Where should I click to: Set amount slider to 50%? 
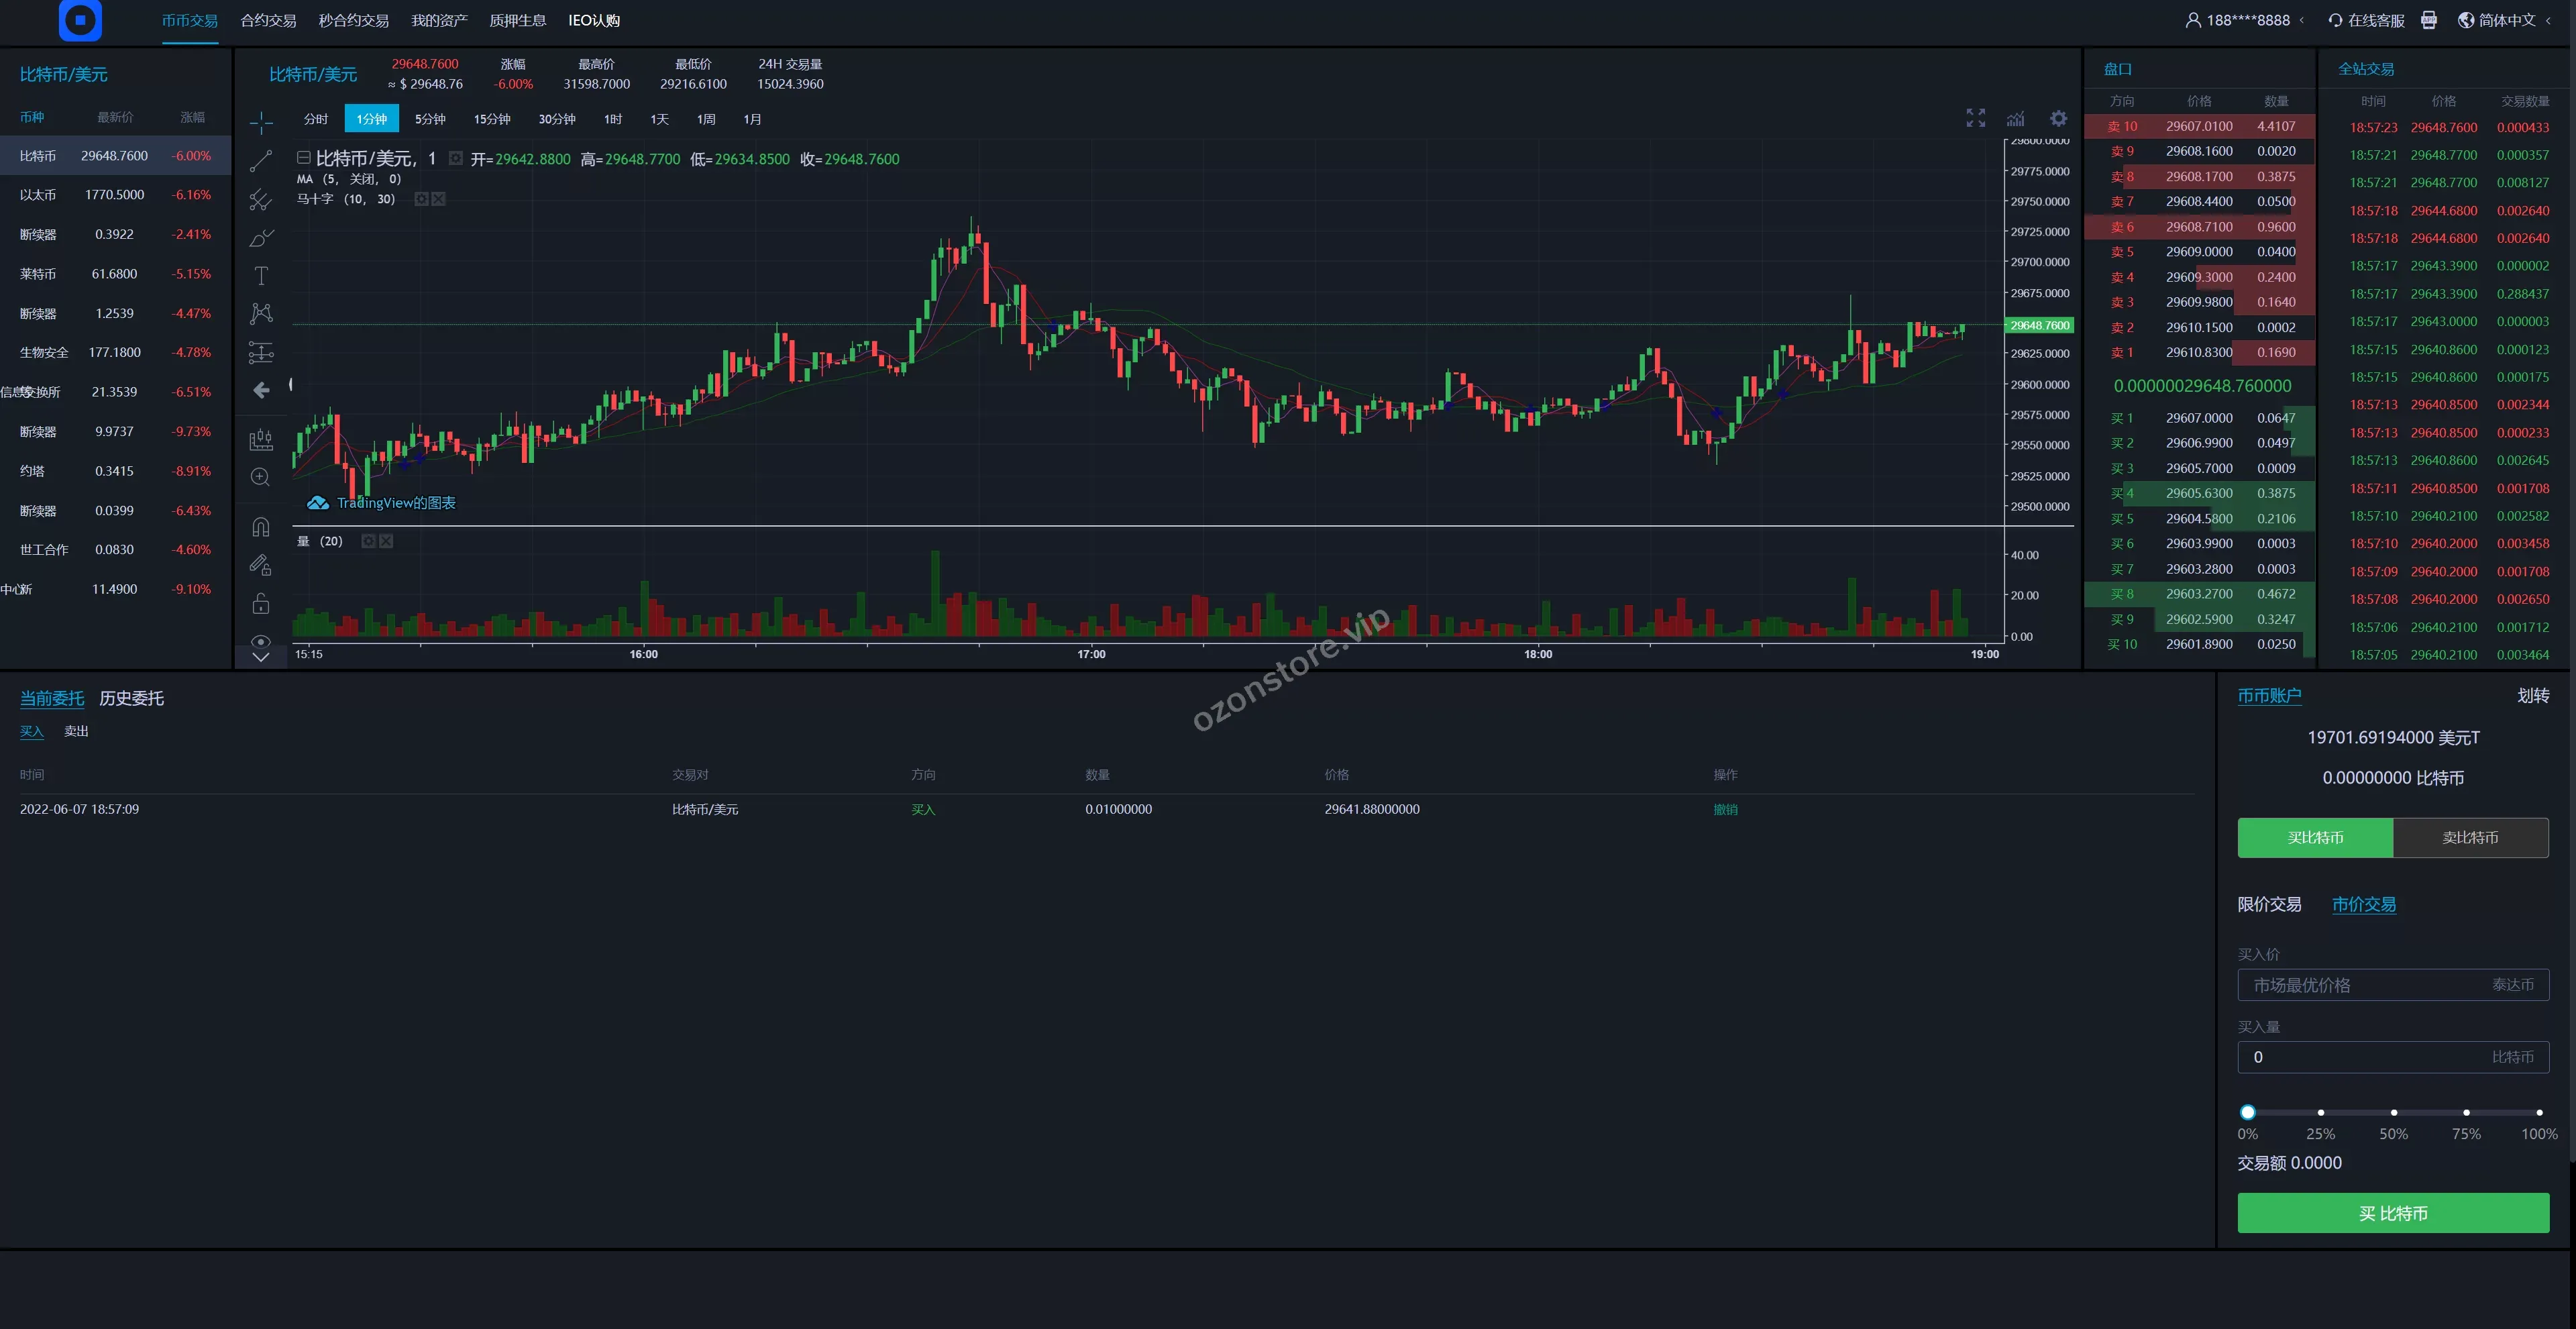2393,1112
